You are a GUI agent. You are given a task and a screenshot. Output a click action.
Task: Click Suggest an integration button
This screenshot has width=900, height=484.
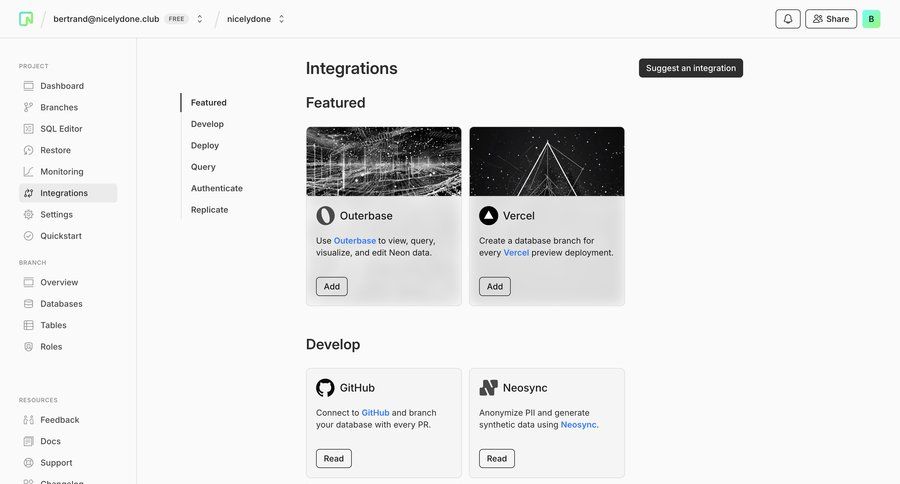(x=690, y=68)
